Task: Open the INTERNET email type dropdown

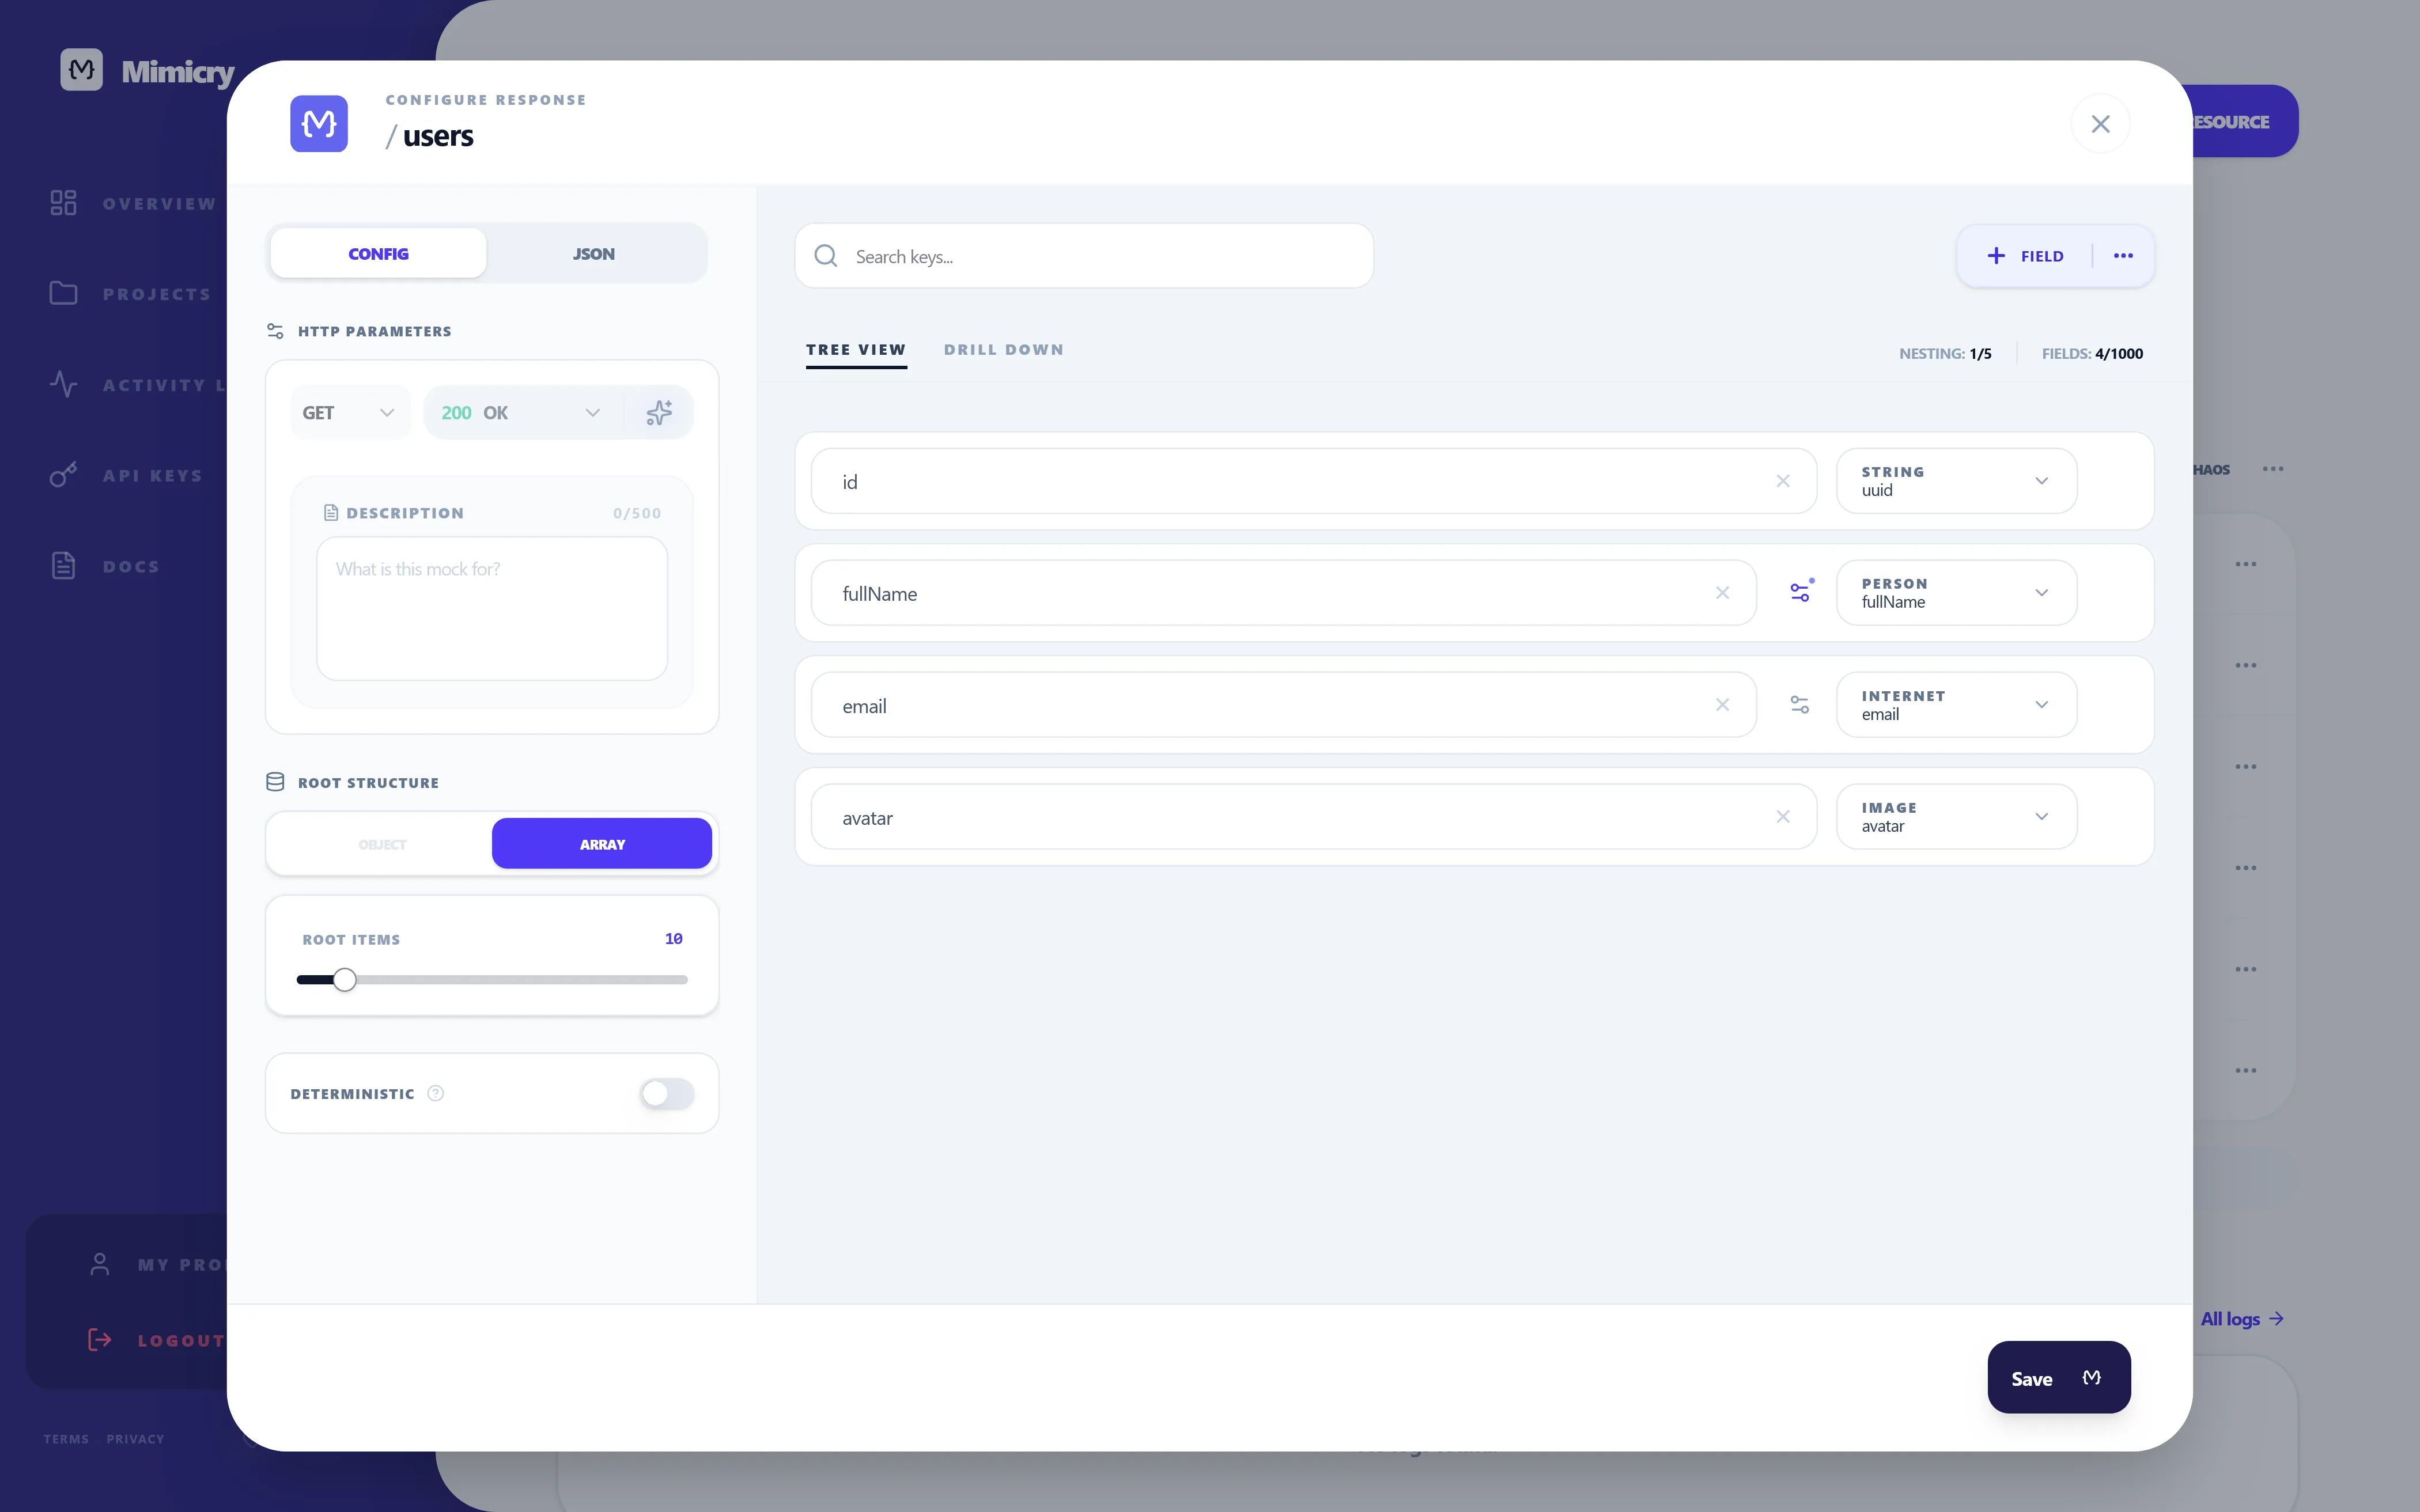Action: pos(1956,705)
